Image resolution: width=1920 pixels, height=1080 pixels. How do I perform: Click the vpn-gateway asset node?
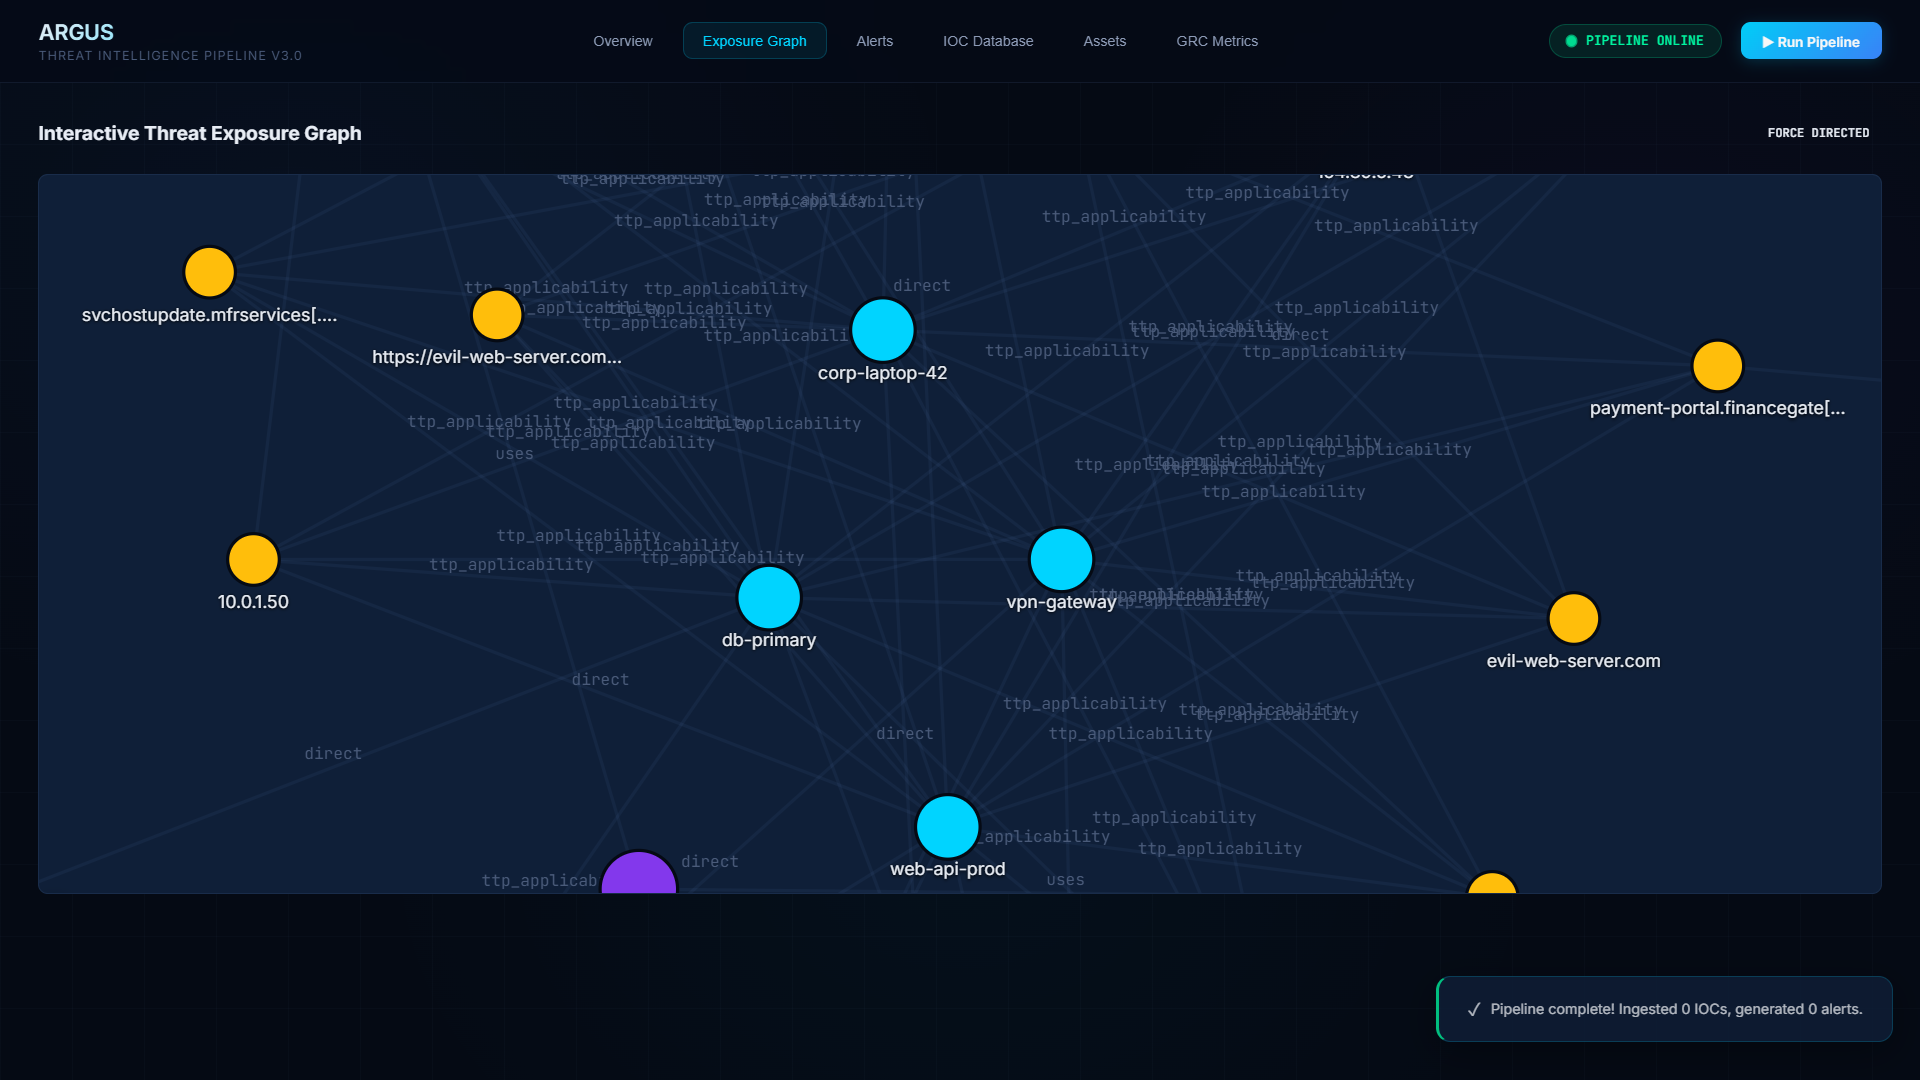(1061, 559)
